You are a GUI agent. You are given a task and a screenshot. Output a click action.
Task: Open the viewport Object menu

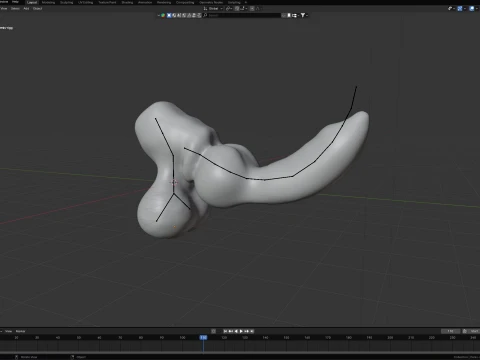point(37,8)
